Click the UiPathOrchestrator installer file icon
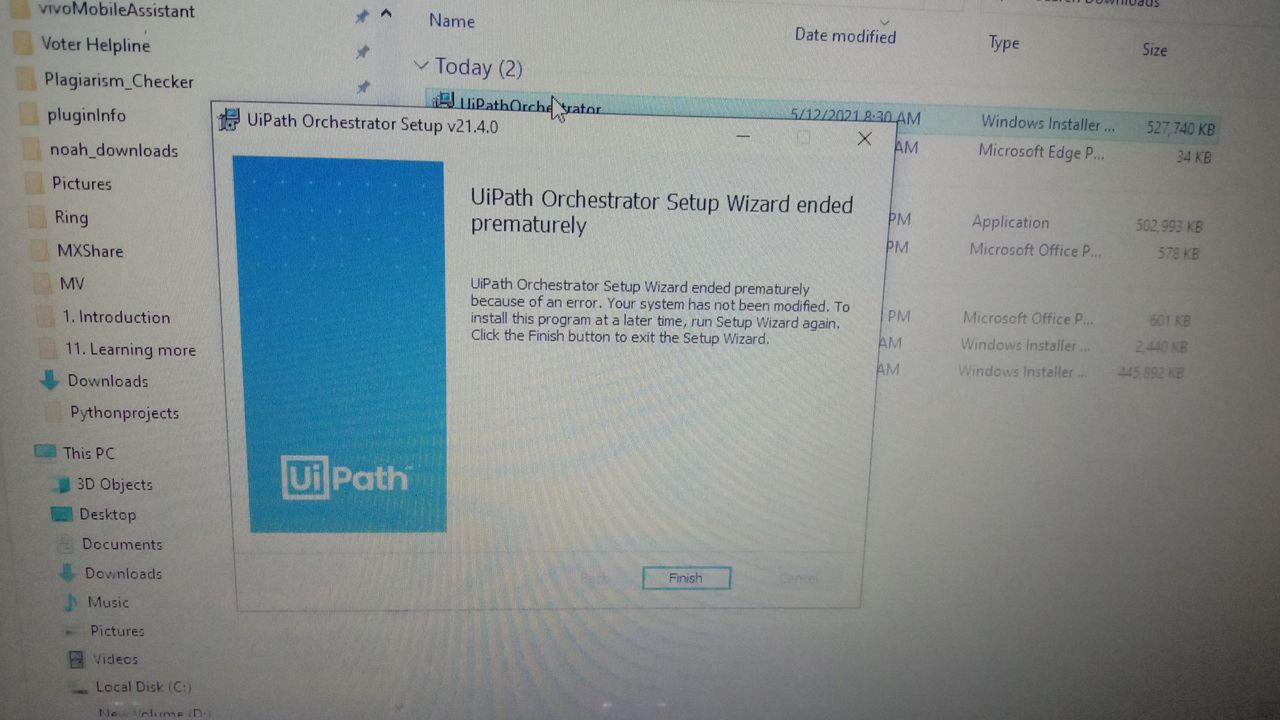This screenshot has width=1280, height=720. coord(444,103)
